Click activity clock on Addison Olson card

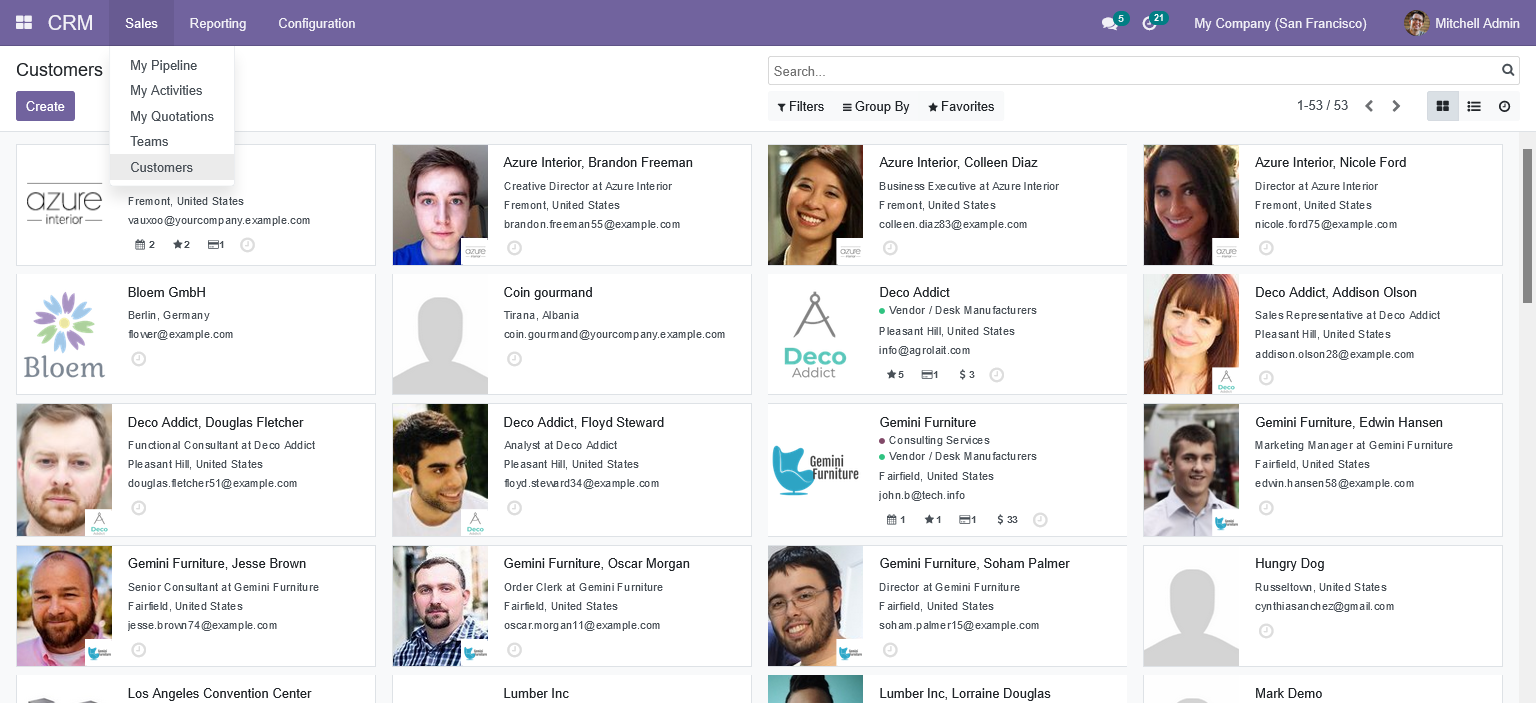tap(1266, 378)
